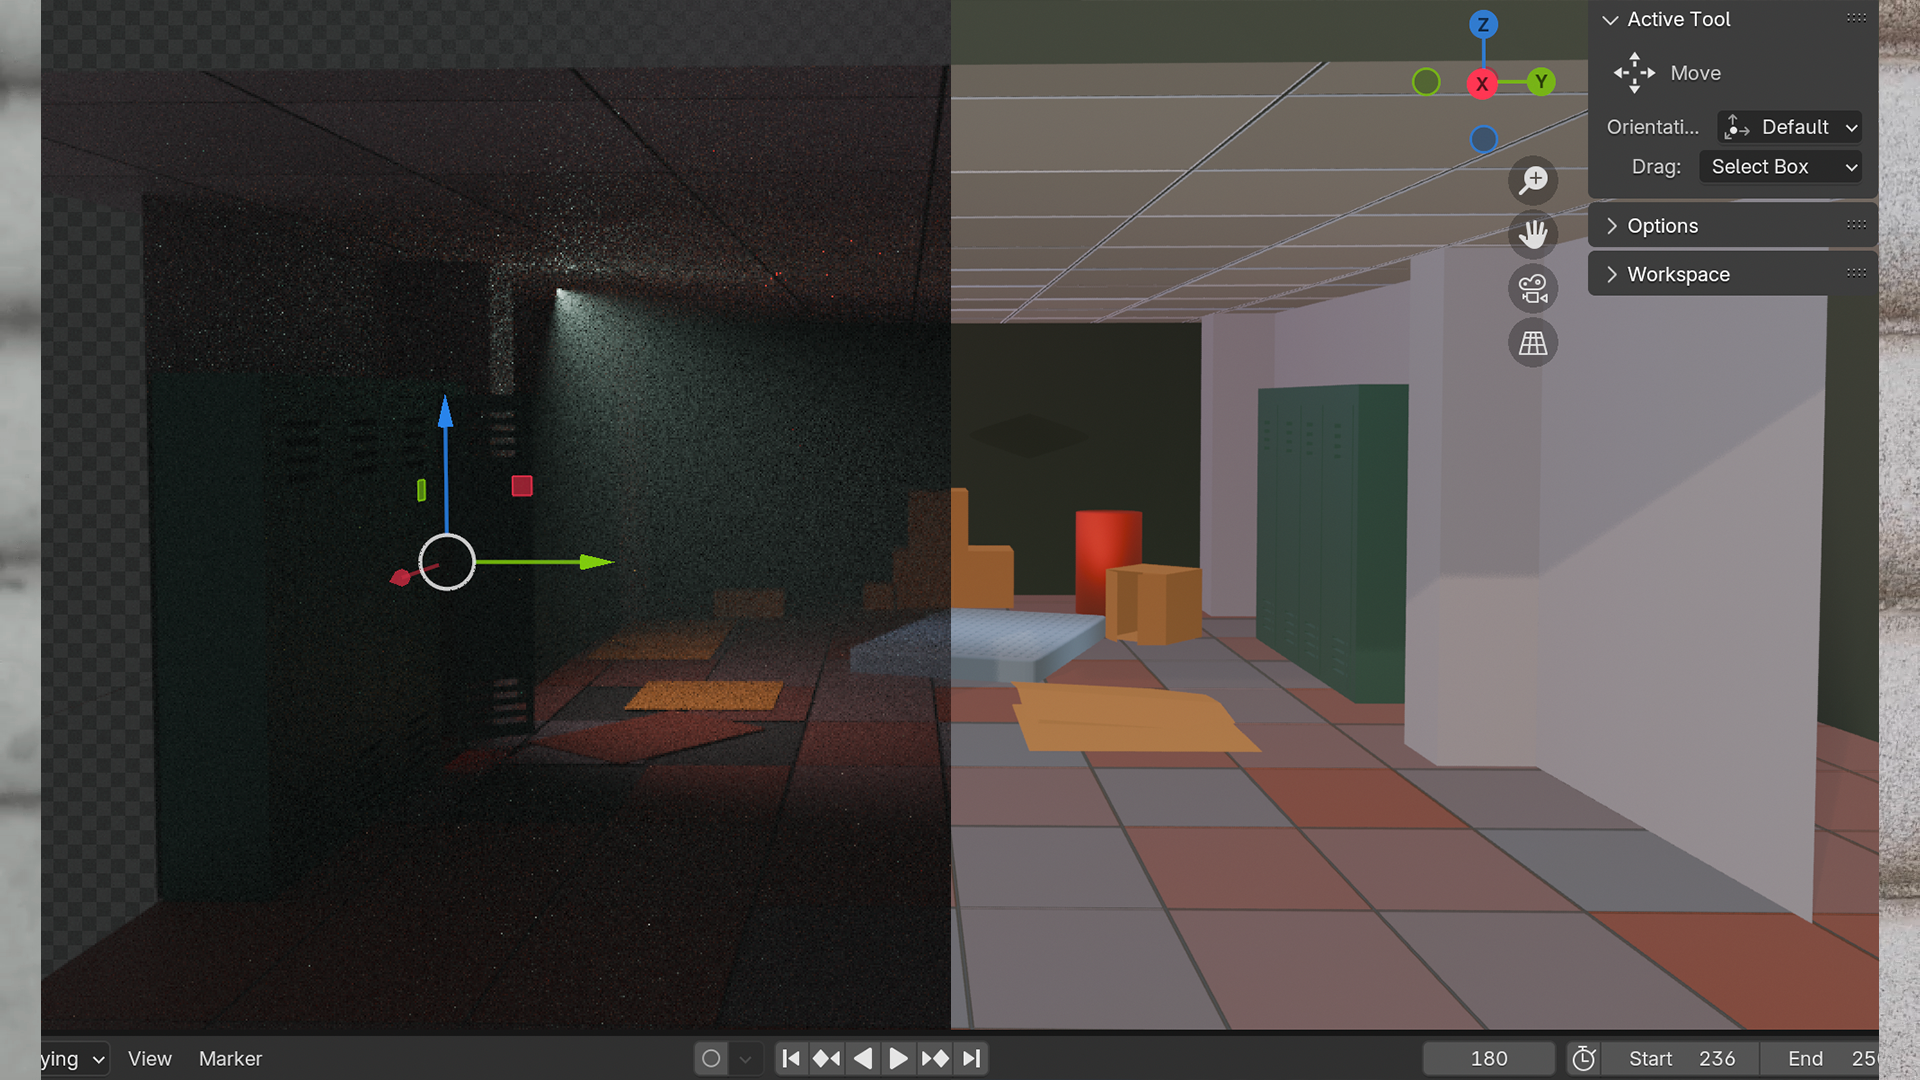Image resolution: width=1920 pixels, height=1080 pixels.
Task: Click the red X axis on the navigation gizmo
Action: point(1482,84)
